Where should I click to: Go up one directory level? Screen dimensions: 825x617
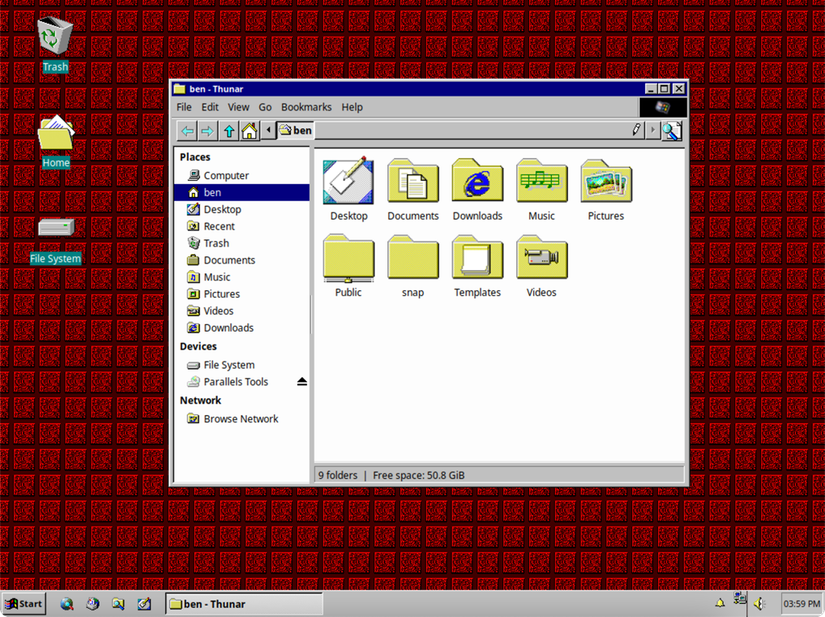coord(230,130)
